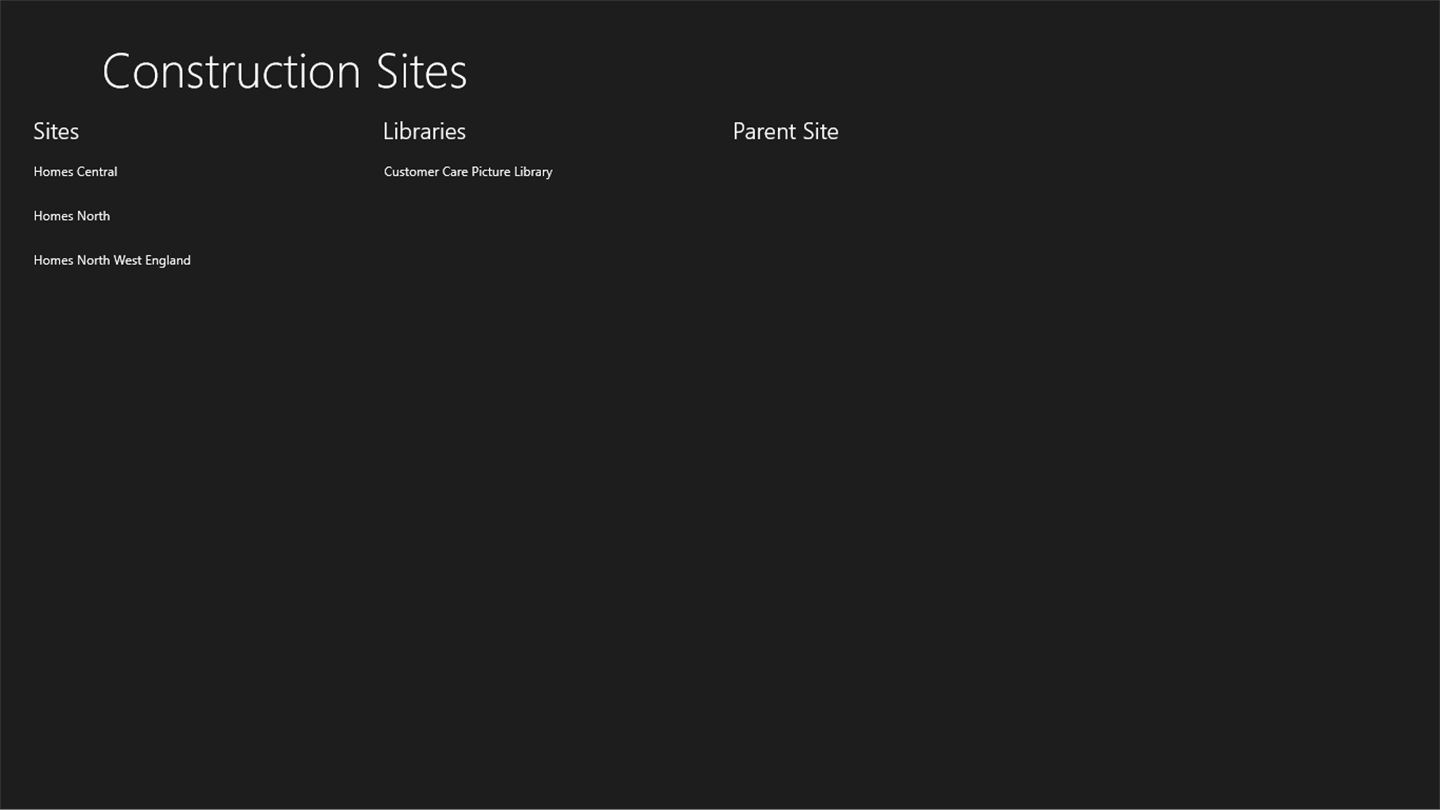Image resolution: width=1440 pixels, height=810 pixels.
Task: Click the Construction Sites page title
Action: tap(284, 71)
